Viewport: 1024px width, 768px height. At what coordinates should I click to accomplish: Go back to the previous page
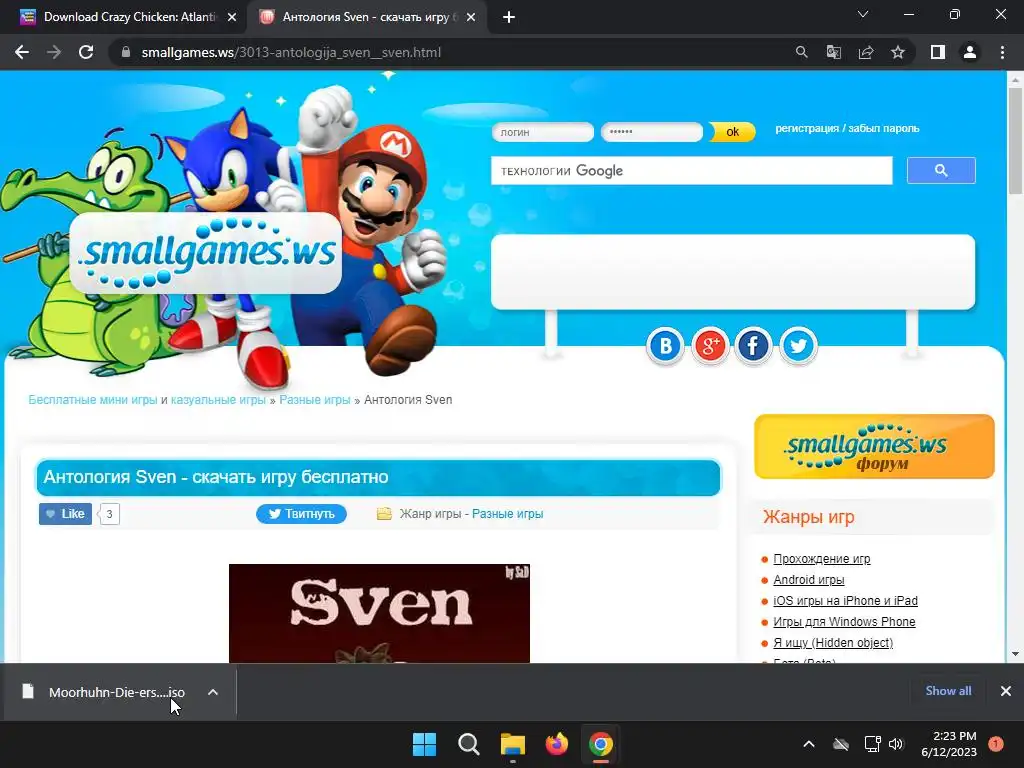[22, 52]
